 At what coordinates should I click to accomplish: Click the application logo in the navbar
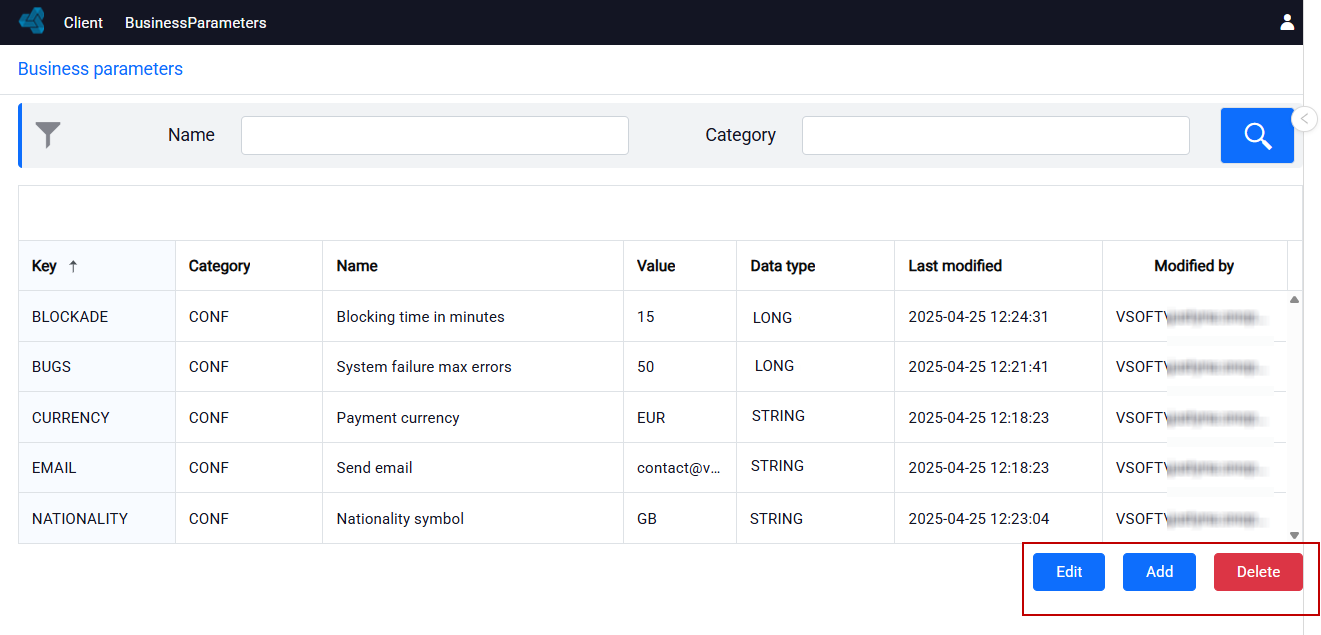[x=32, y=21]
